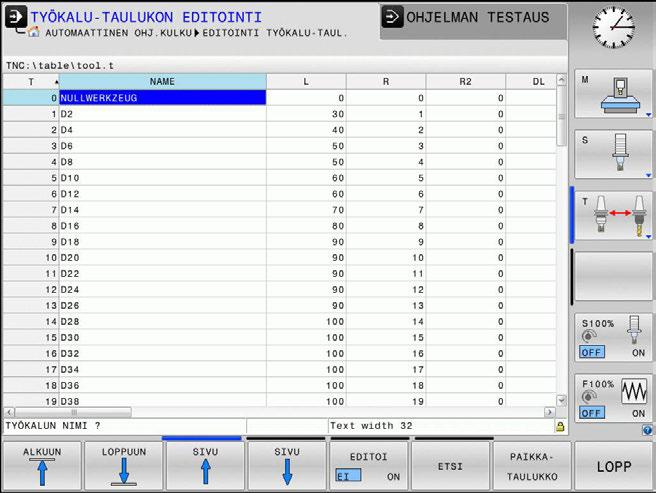Select tool name D2
Screen dimensions: 656x493
[162, 114]
